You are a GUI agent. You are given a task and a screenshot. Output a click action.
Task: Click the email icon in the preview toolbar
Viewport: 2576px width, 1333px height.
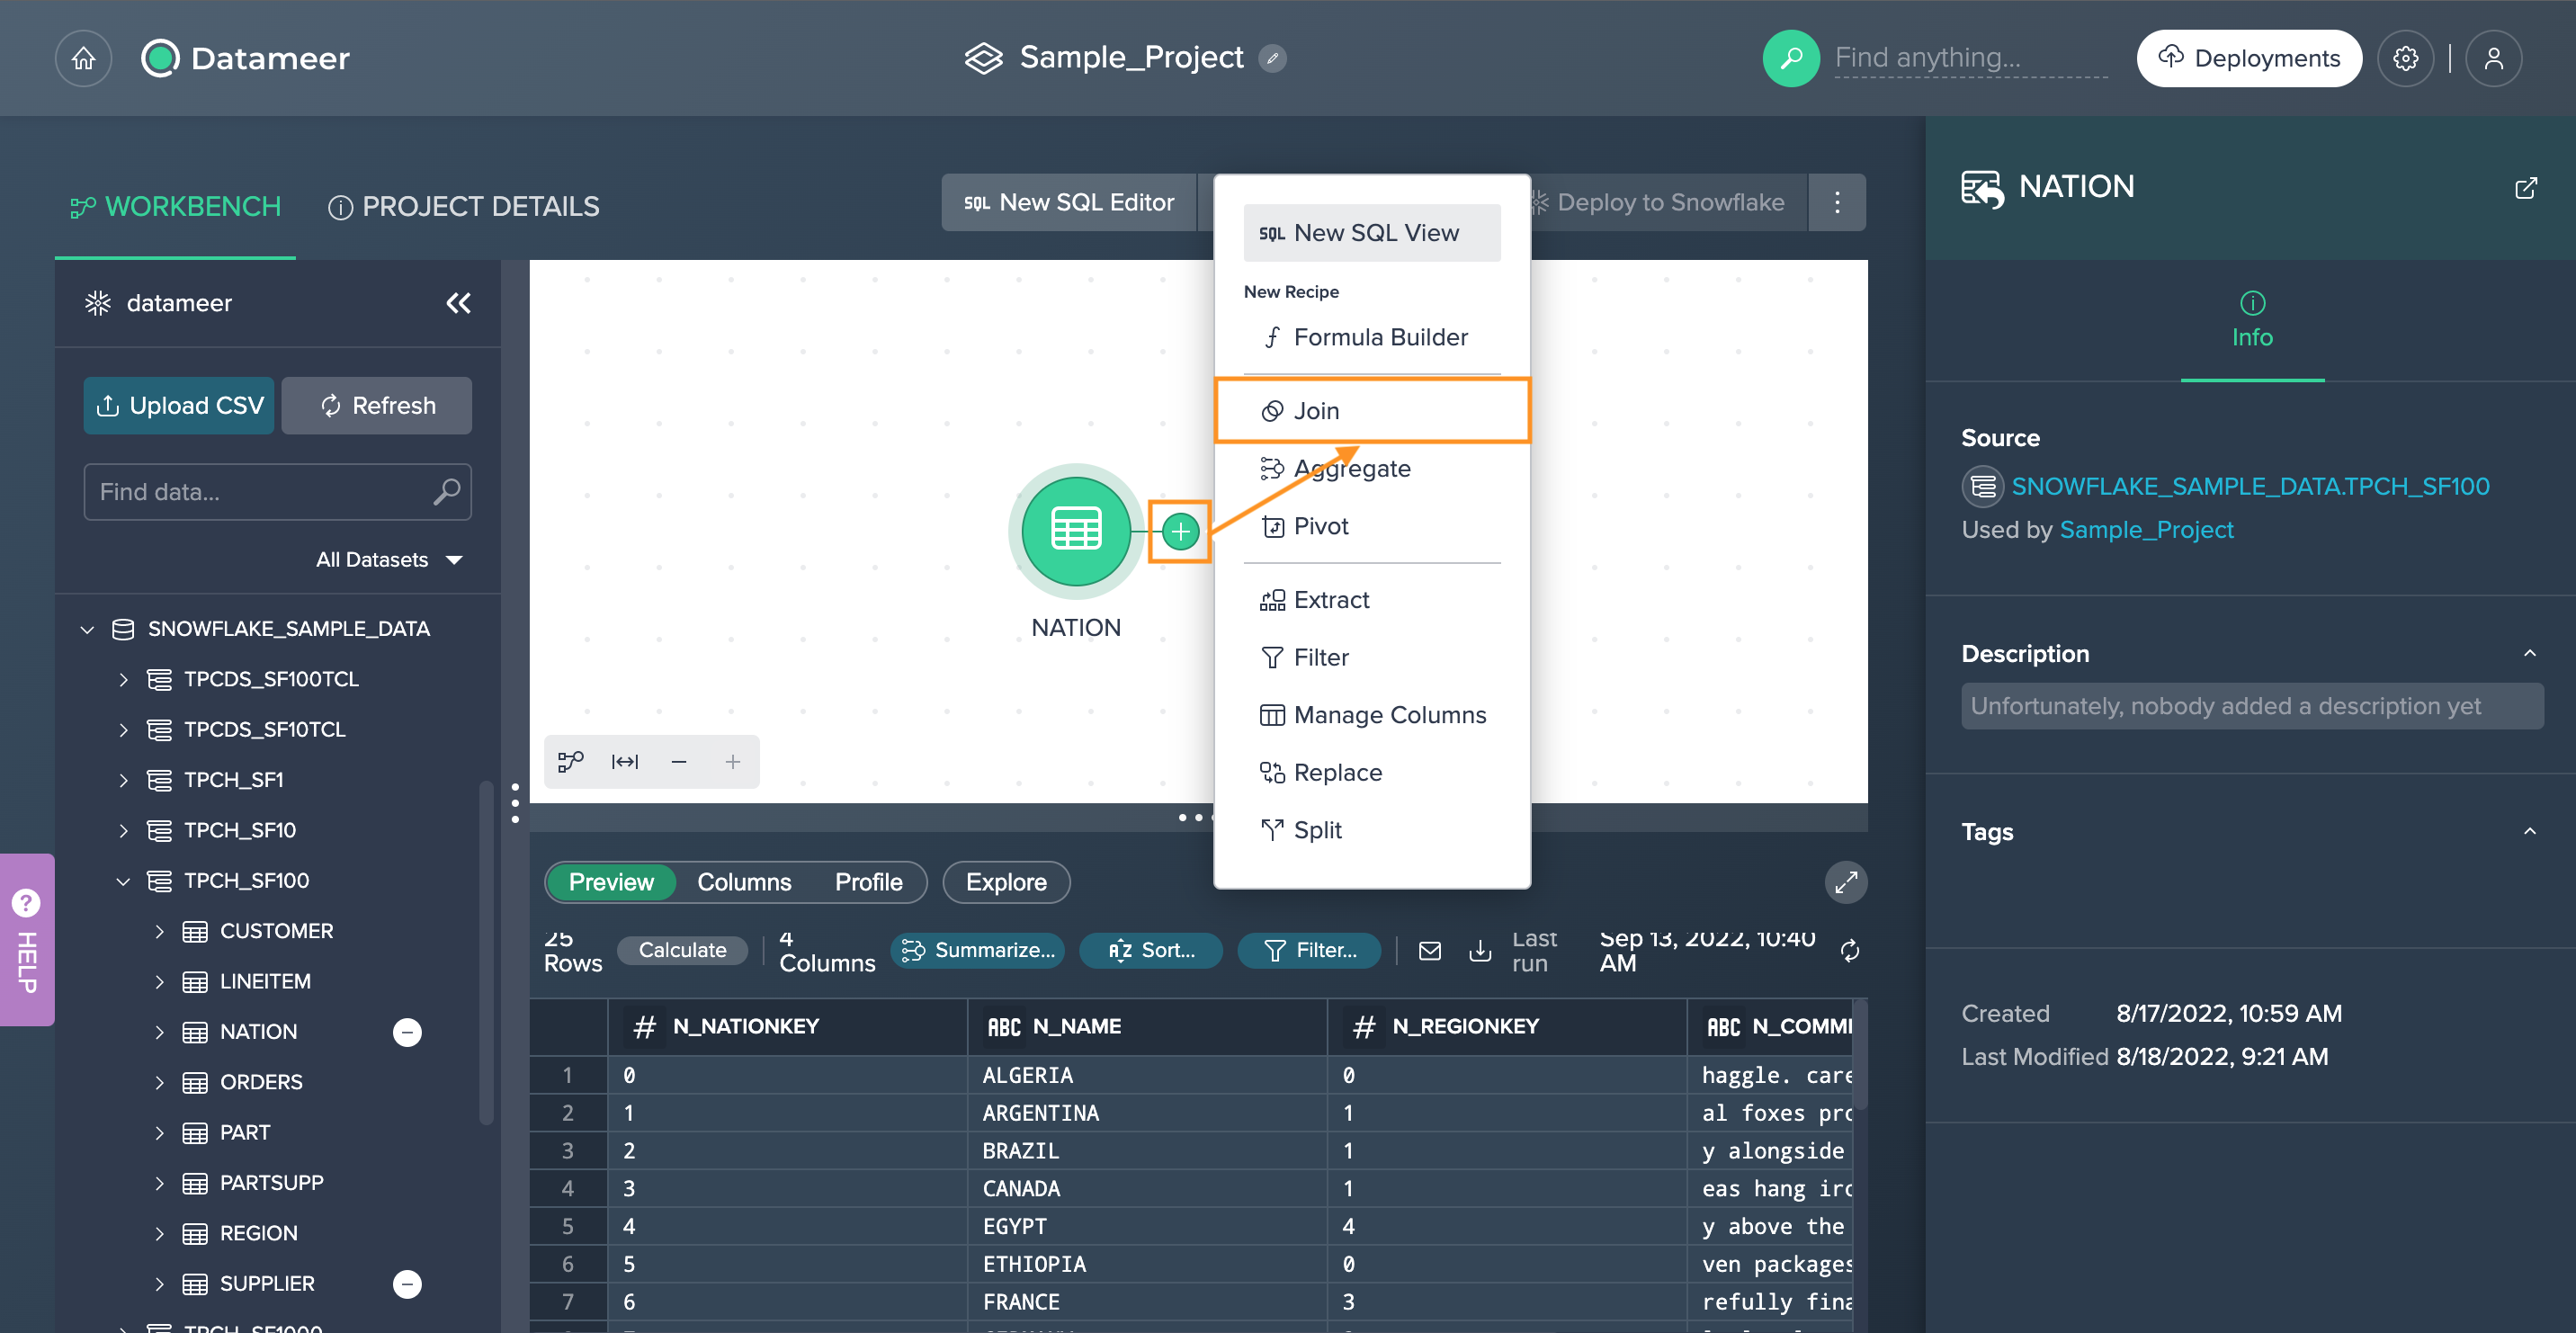pyautogui.click(x=1430, y=950)
